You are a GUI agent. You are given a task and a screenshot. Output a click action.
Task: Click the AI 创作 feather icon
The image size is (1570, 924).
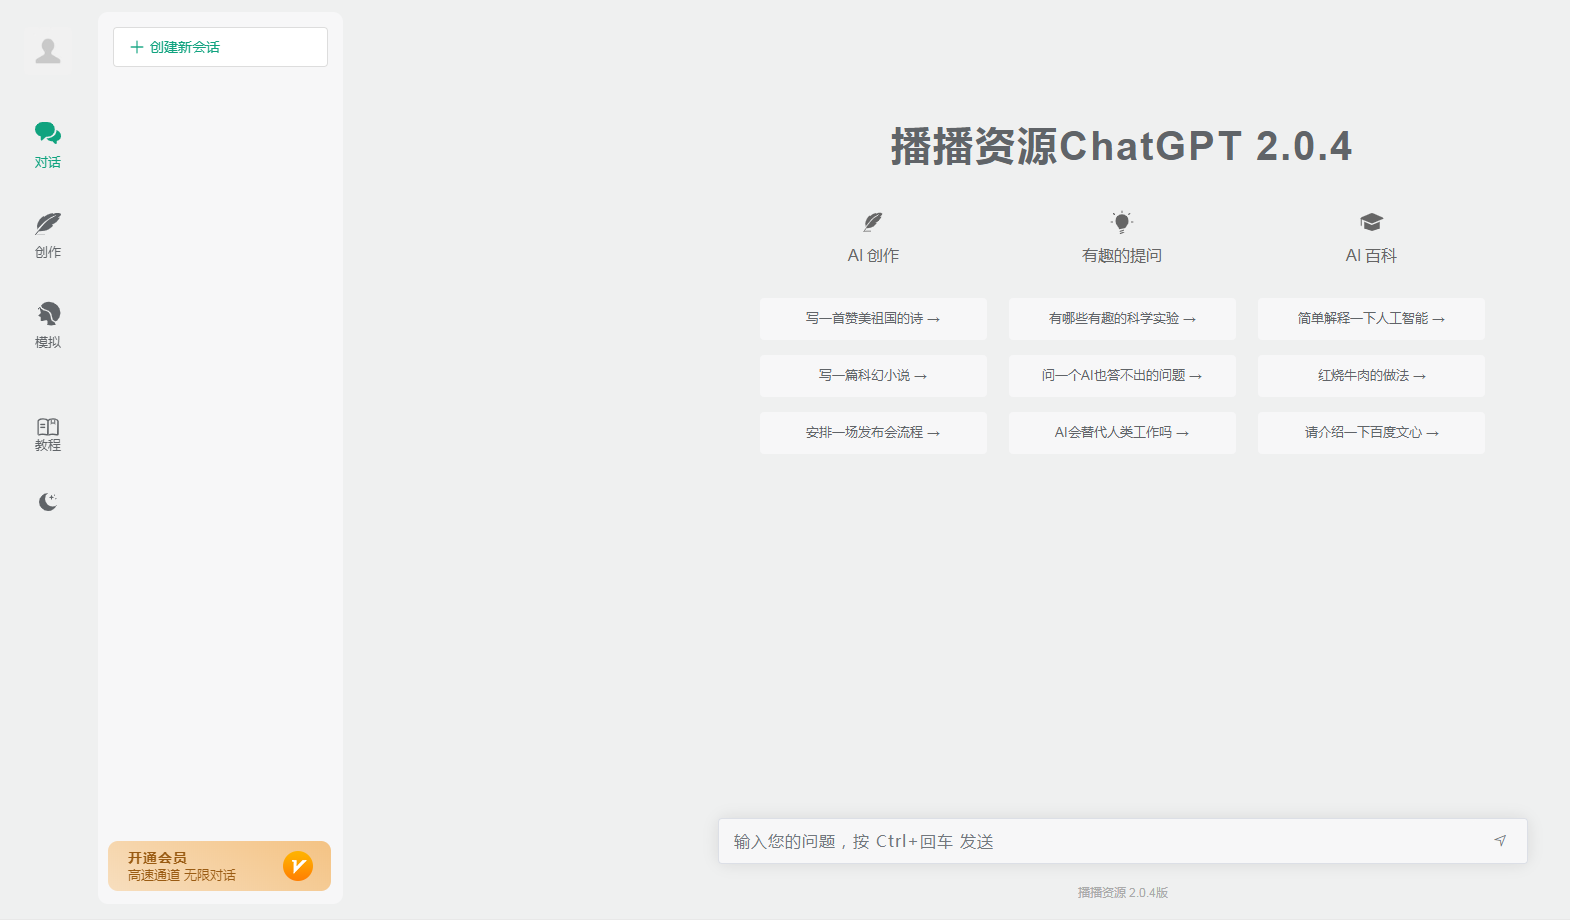[x=873, y=221]
